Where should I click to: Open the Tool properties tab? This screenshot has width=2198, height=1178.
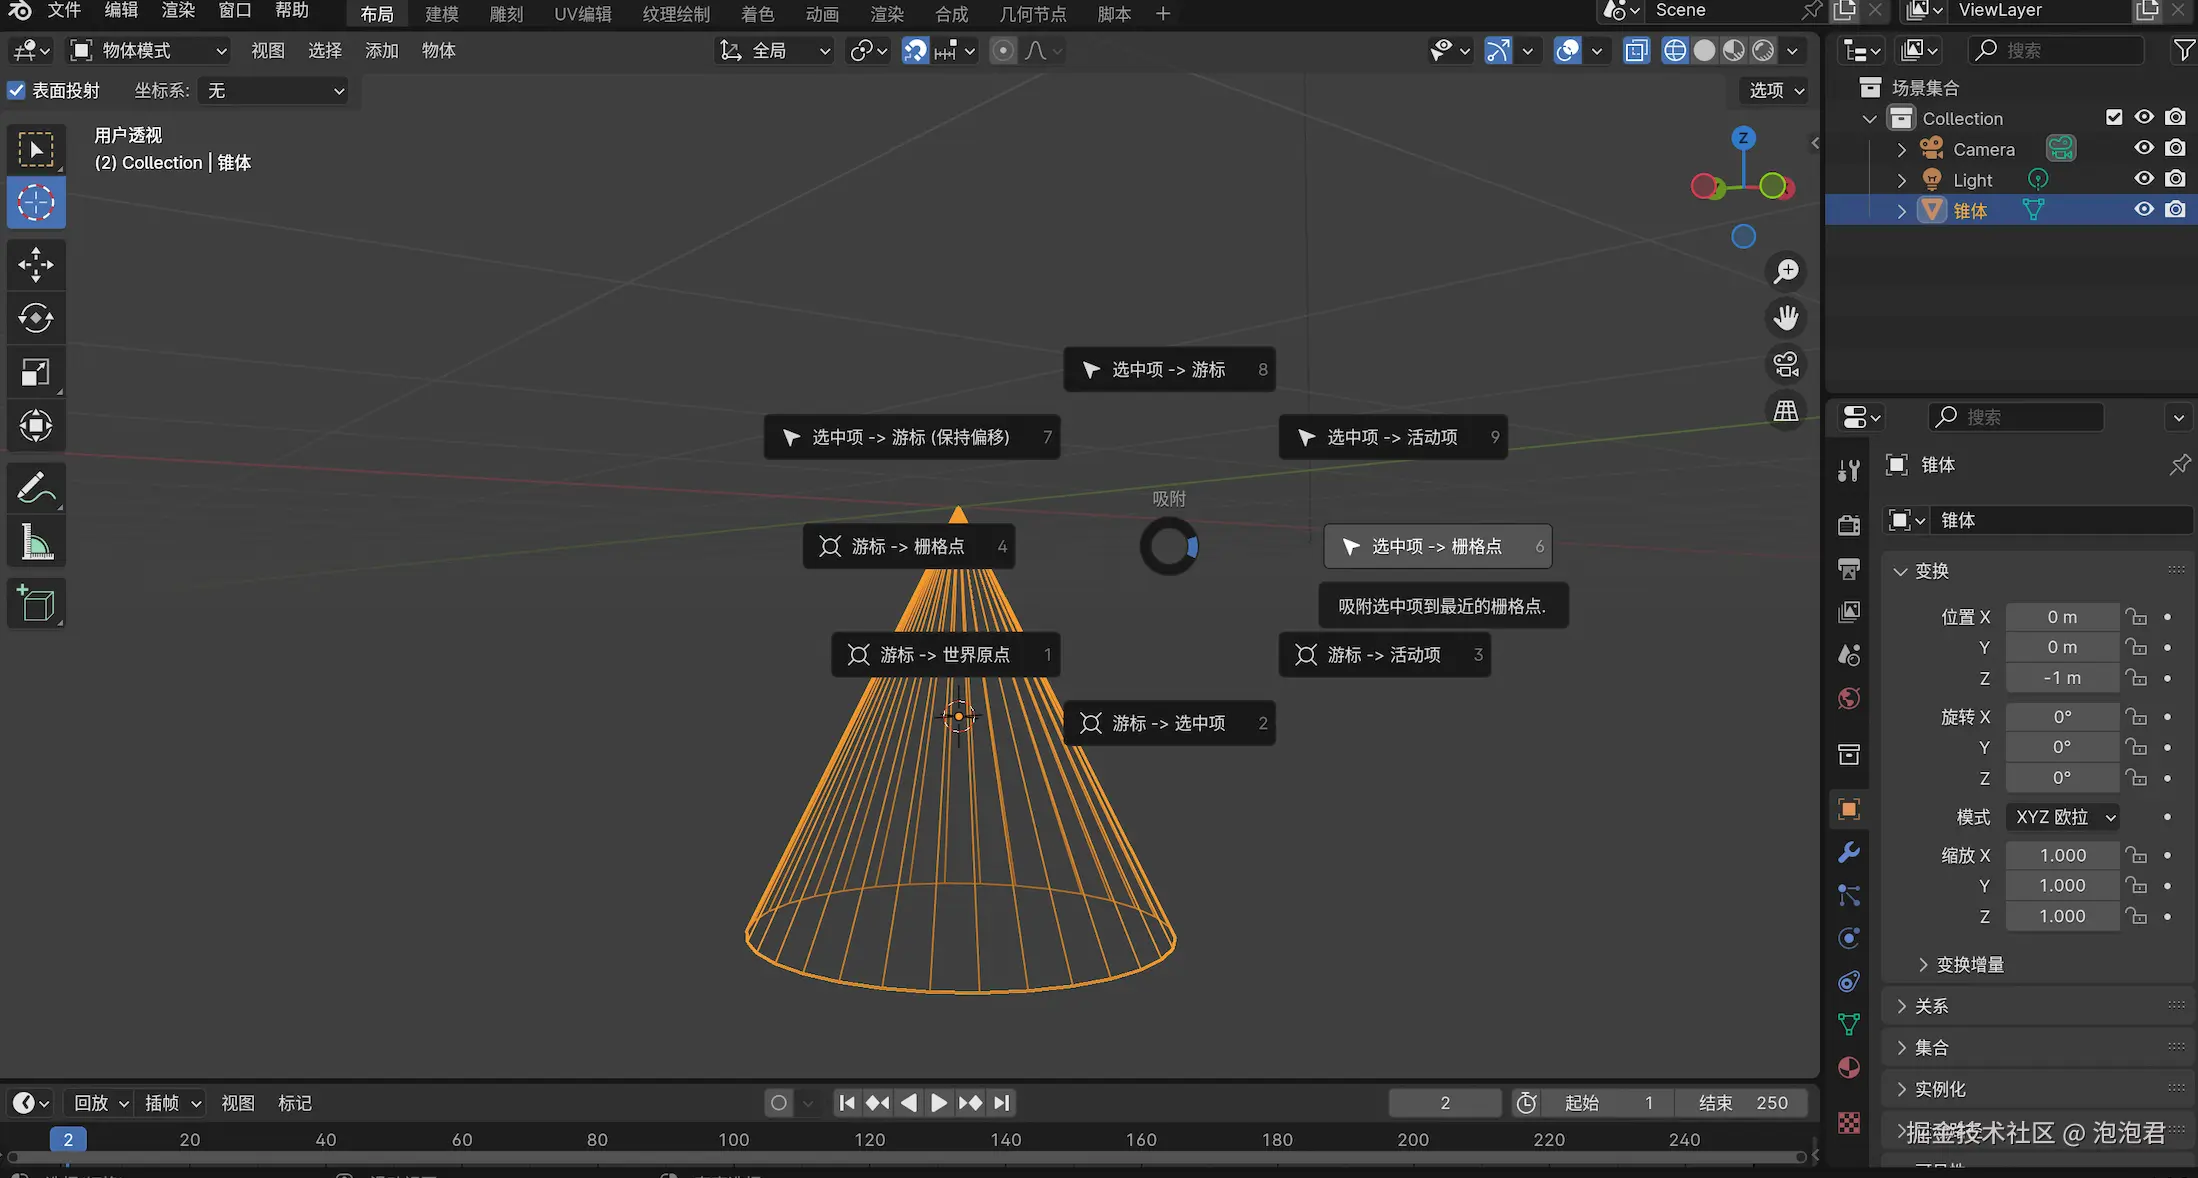[1849, 471]
